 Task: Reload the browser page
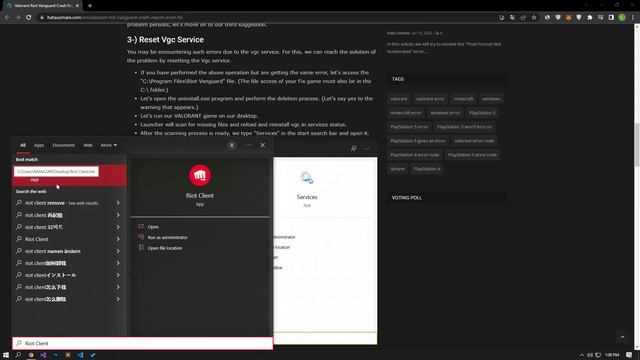pyautogui.click(x=29, y=18)
